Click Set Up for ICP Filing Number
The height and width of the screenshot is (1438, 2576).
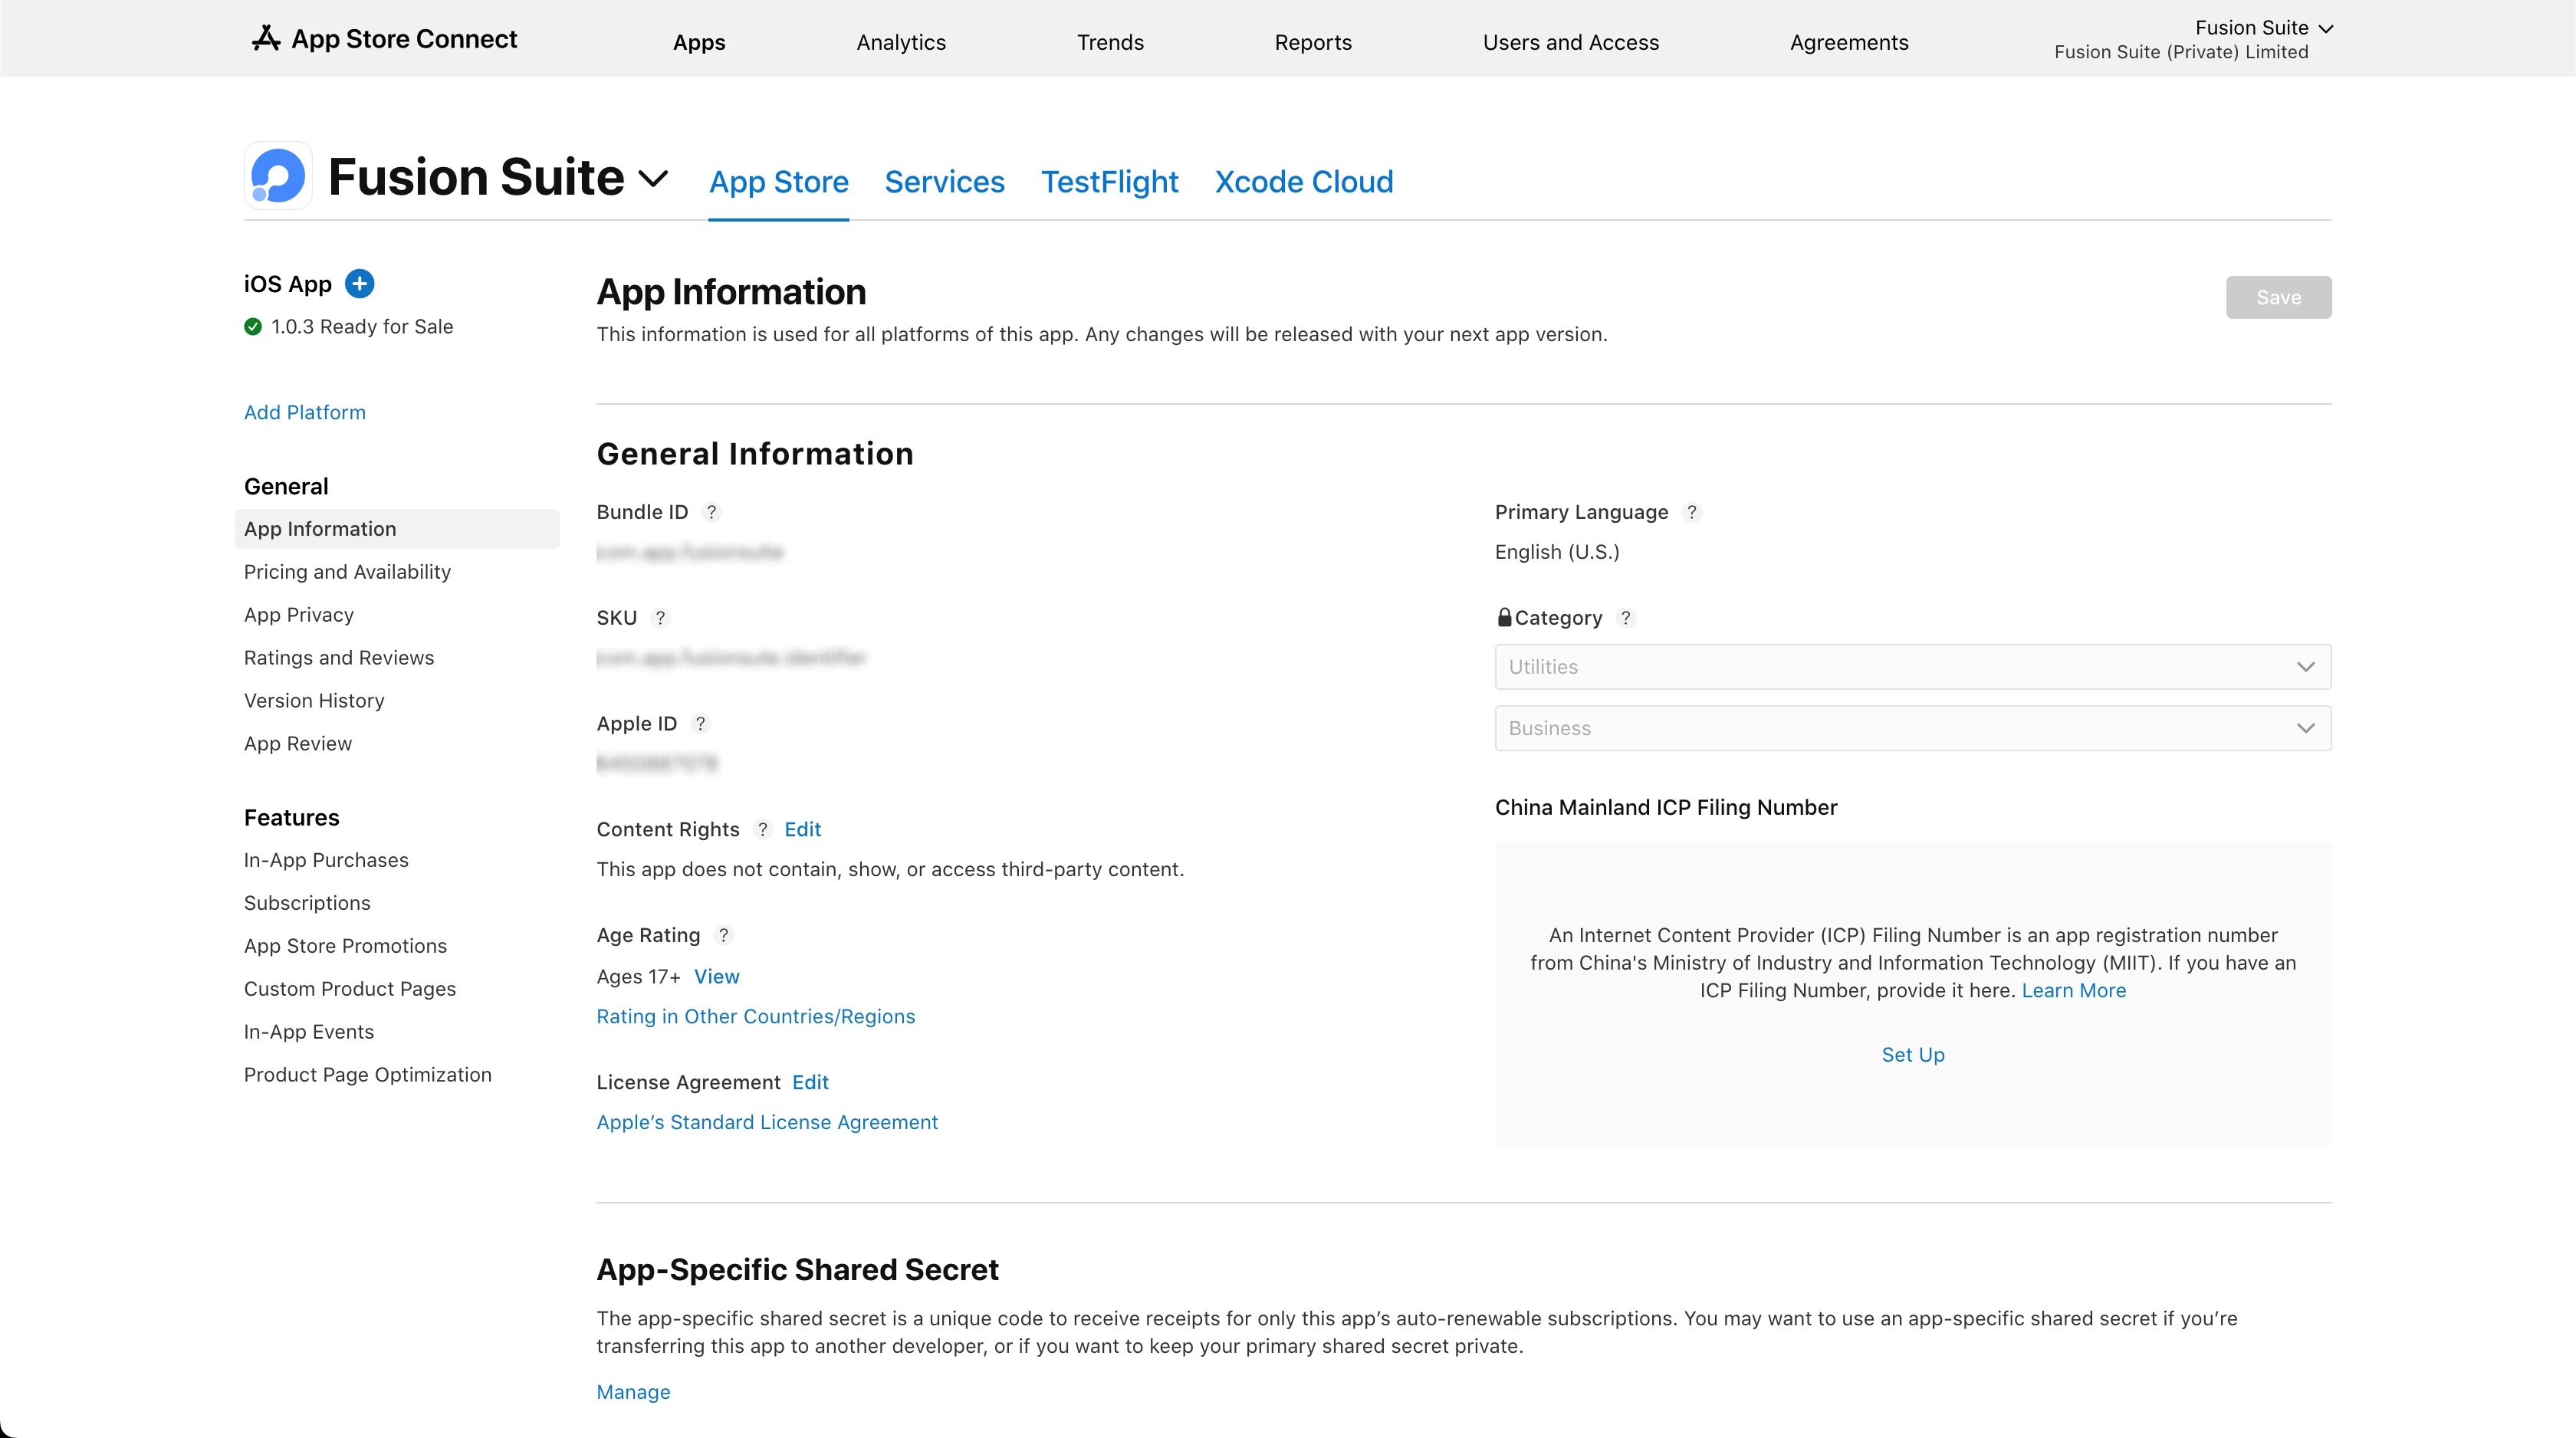pos(1912,1055)
